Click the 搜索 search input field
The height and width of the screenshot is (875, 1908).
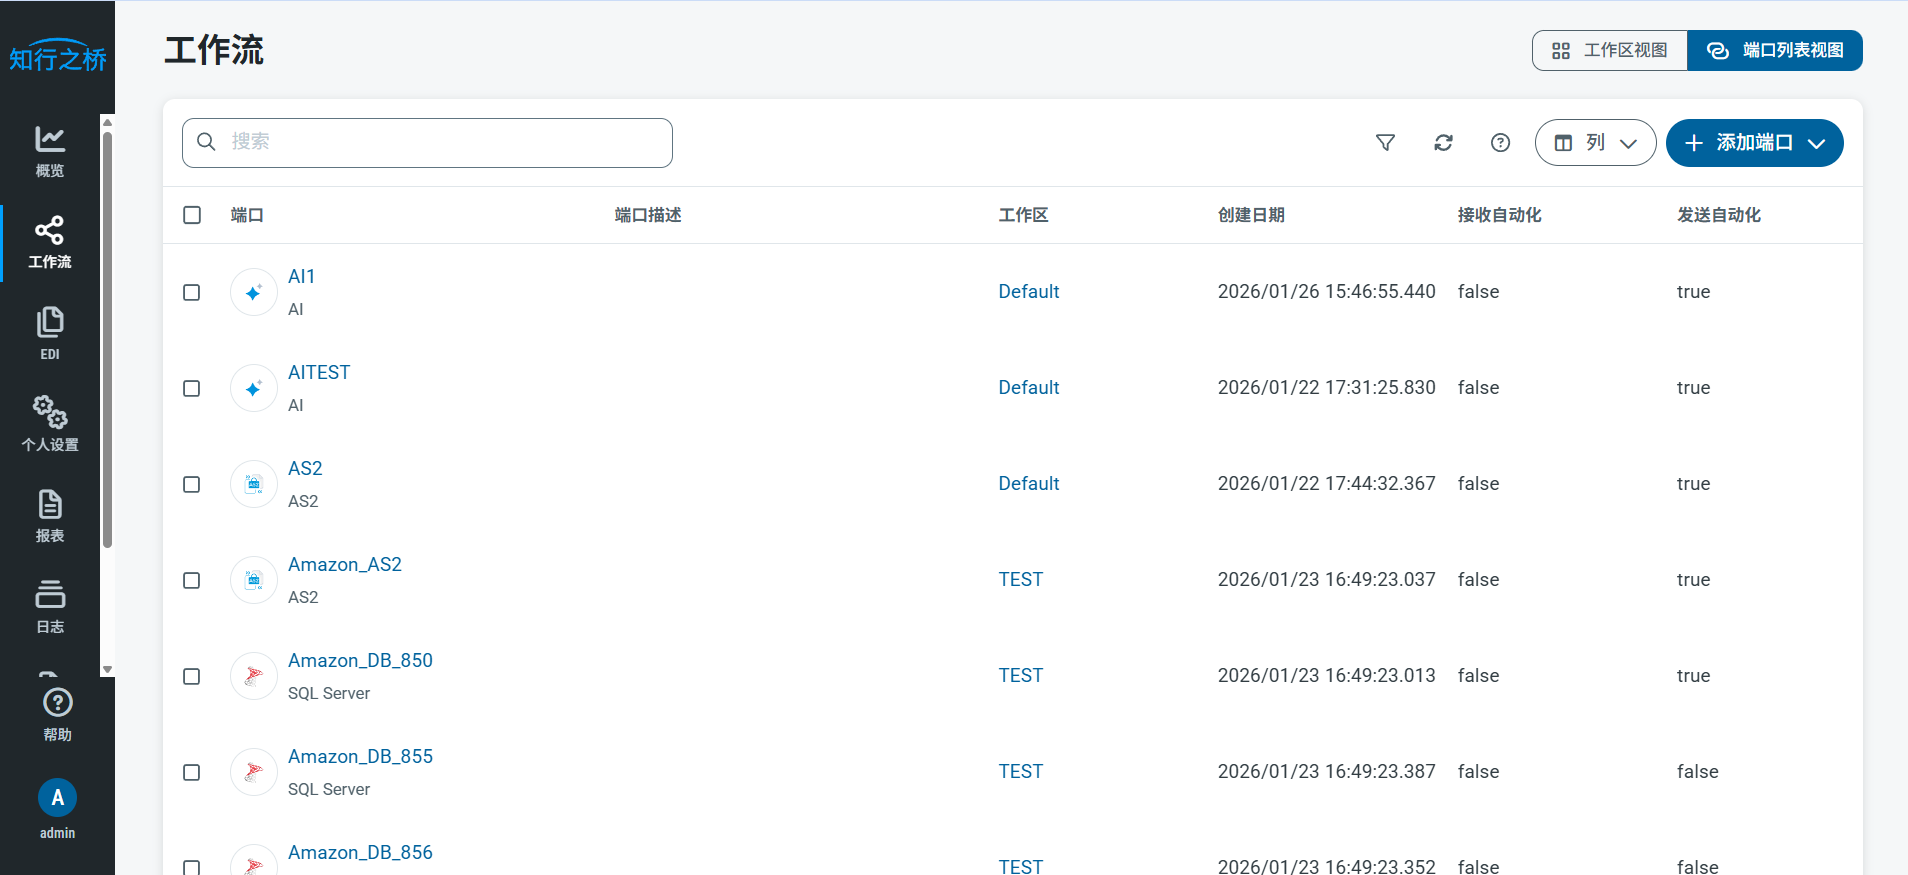pyautogui.click(x=440, y=143)
